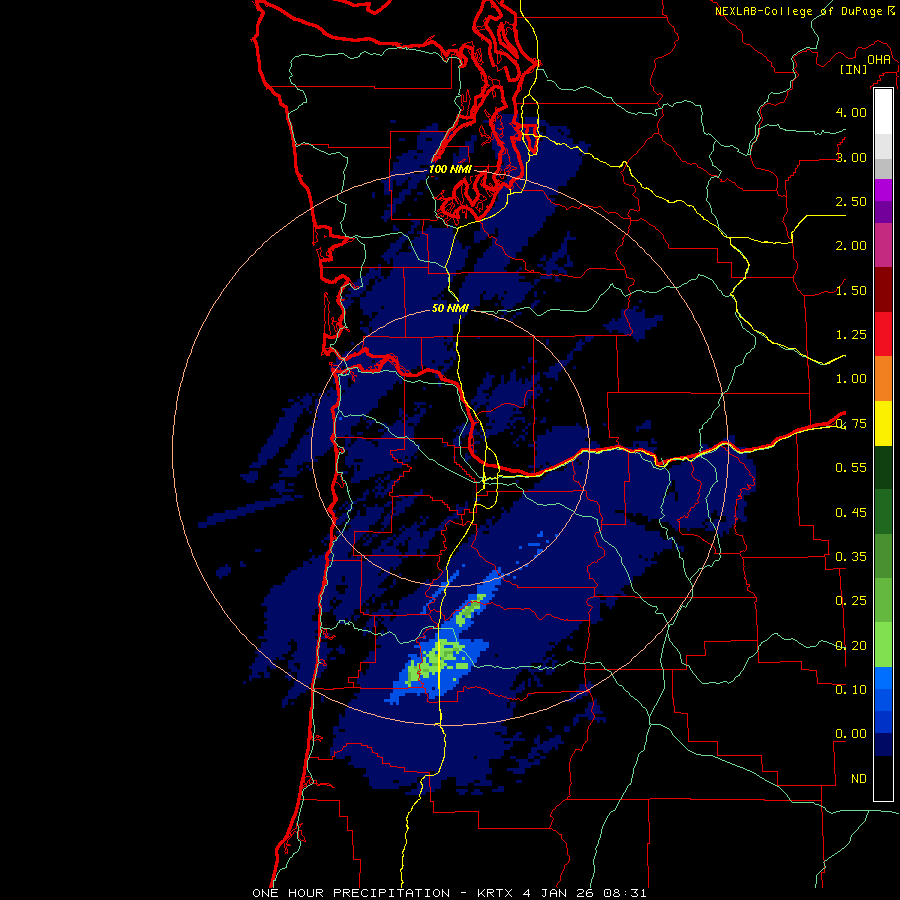The width and height of the screenshot is (900, 900).
Task: Click the medium green 0.35 legend swatch
Action: (883, 556)
